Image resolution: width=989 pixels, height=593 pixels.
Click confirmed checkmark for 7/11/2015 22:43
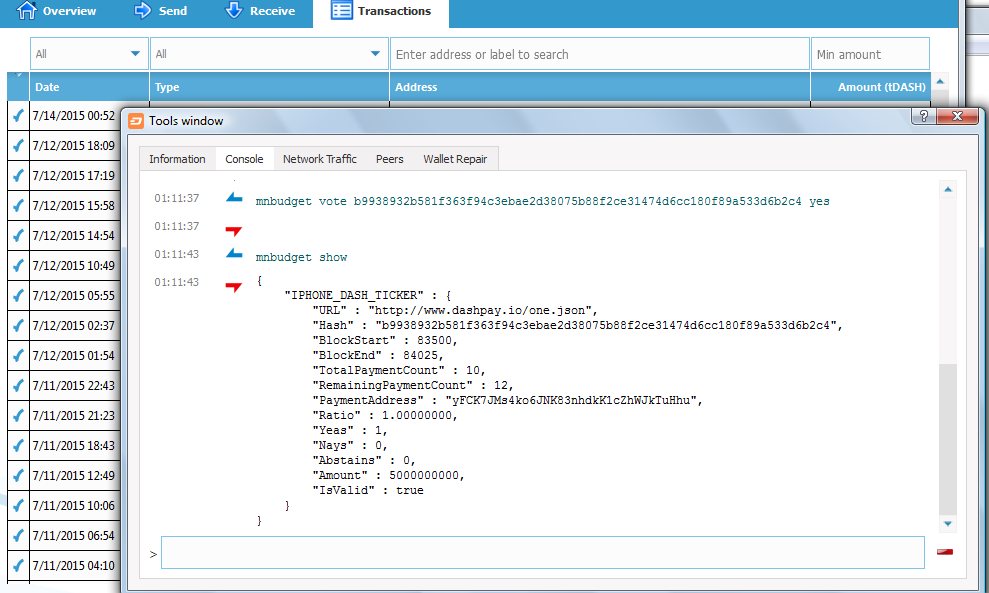click(18, 385)
